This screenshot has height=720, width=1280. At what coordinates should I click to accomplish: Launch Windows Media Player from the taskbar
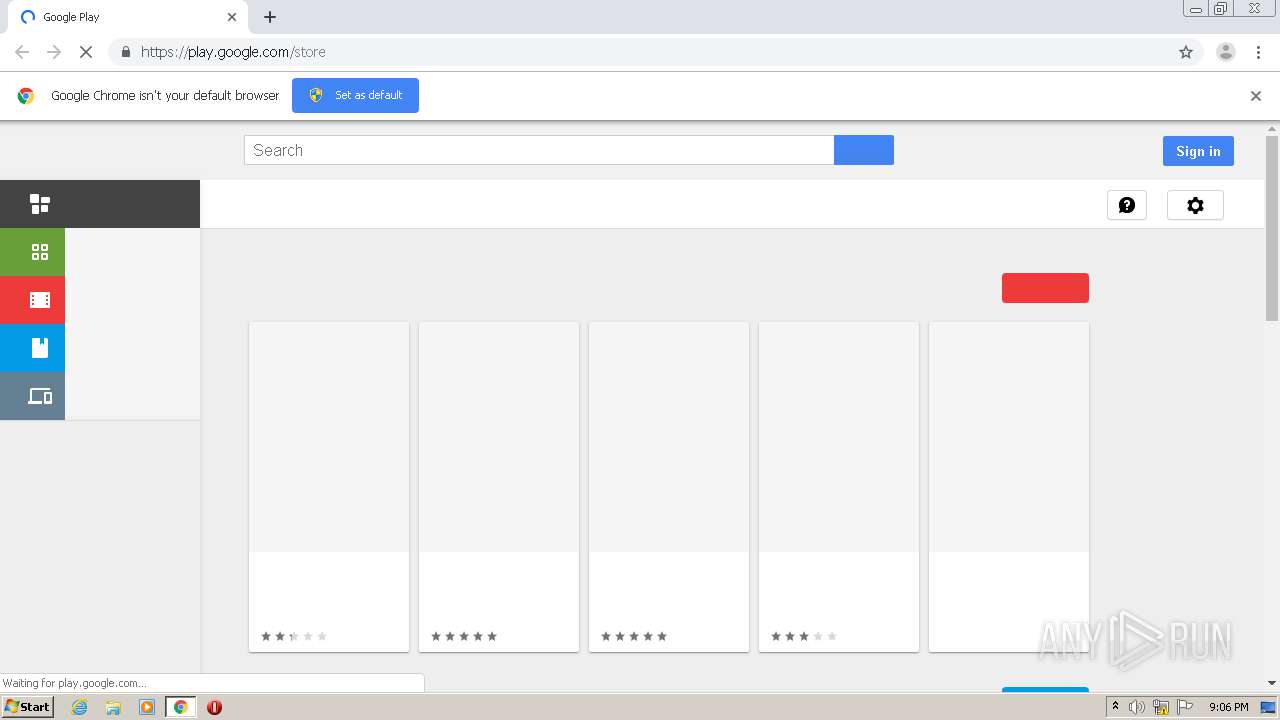coord(147,707)
